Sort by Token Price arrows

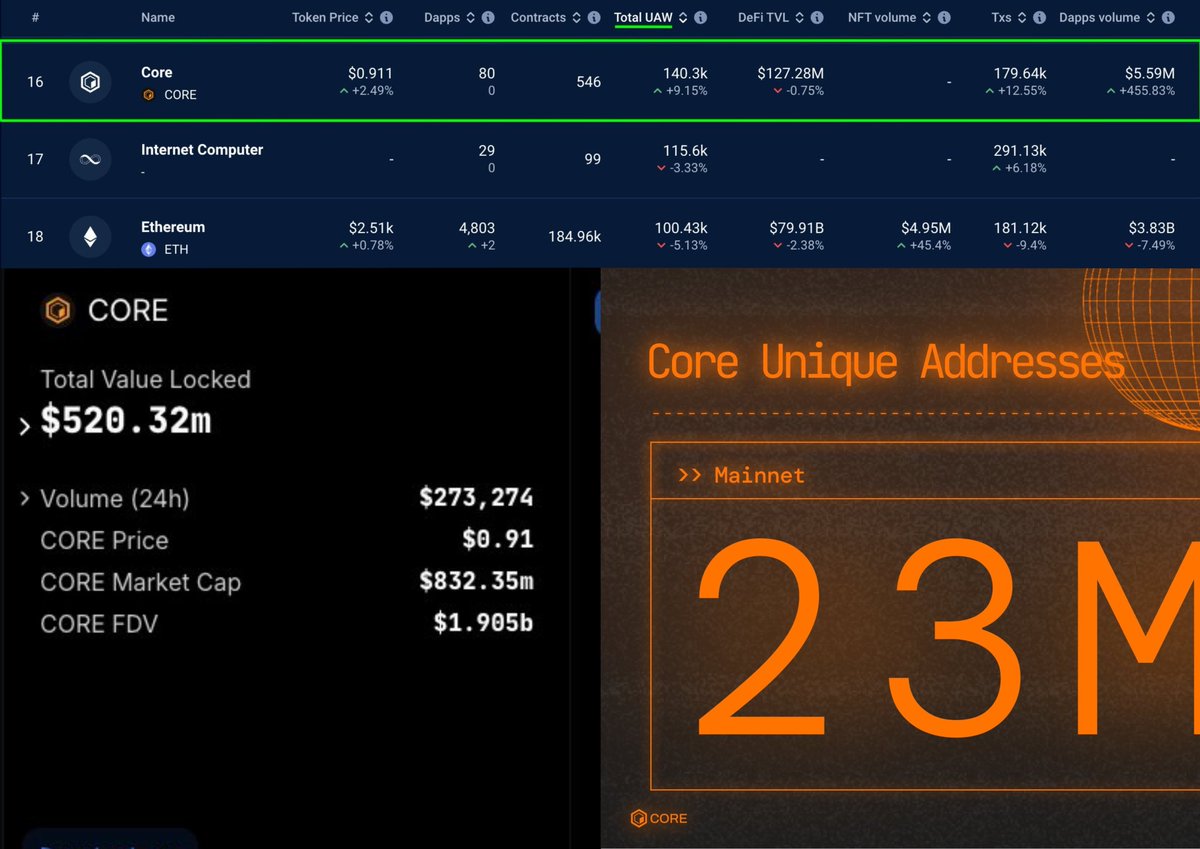pos(369,18)
